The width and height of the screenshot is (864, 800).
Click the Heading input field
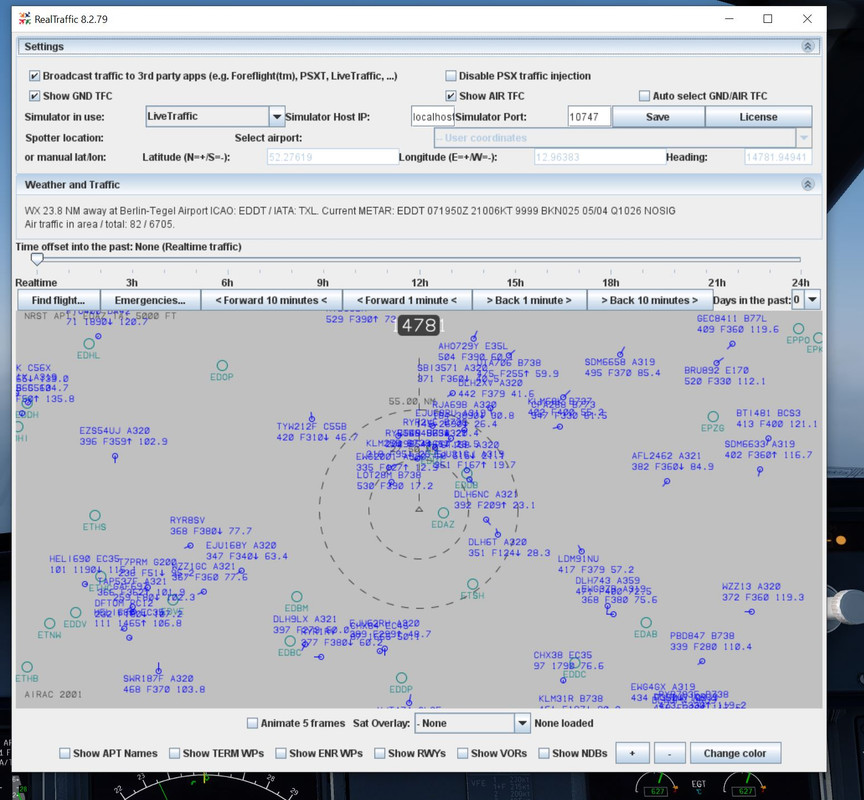click(777, 157)
